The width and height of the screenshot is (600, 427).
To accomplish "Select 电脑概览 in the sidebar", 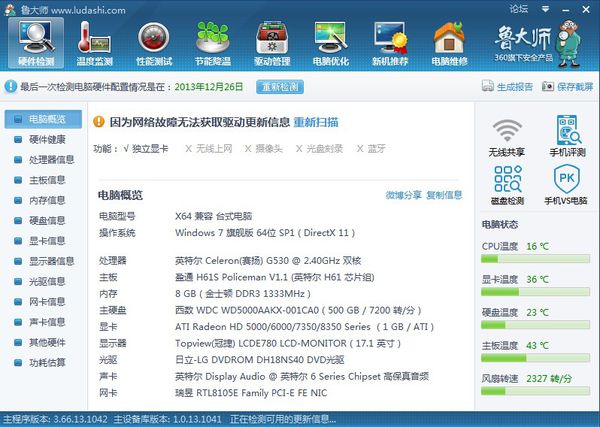I will point(46,119).
